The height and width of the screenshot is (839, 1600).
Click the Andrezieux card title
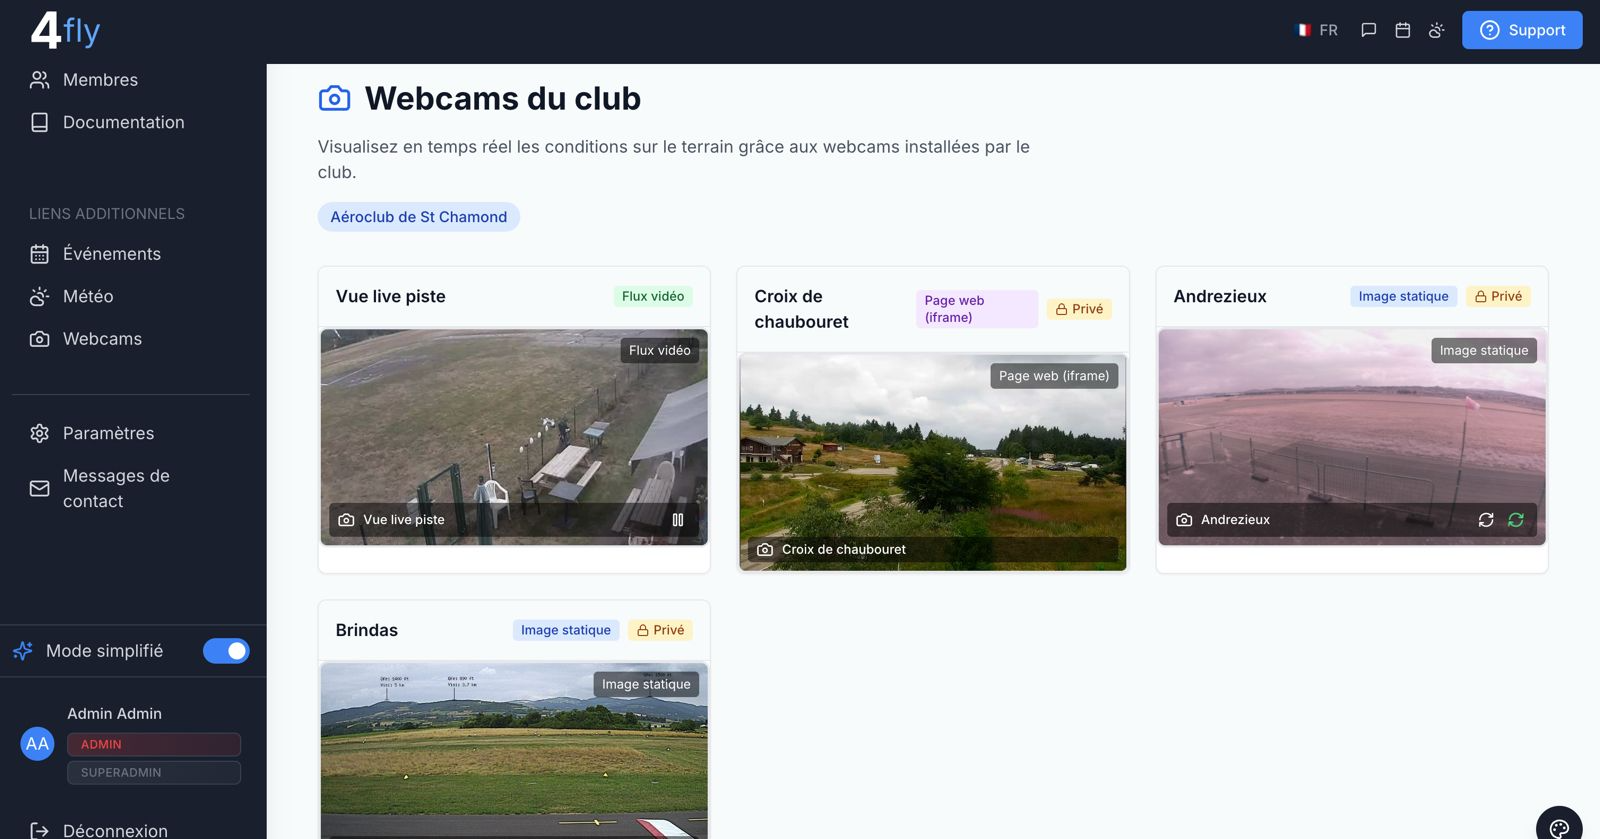(x=1220, y=296)
